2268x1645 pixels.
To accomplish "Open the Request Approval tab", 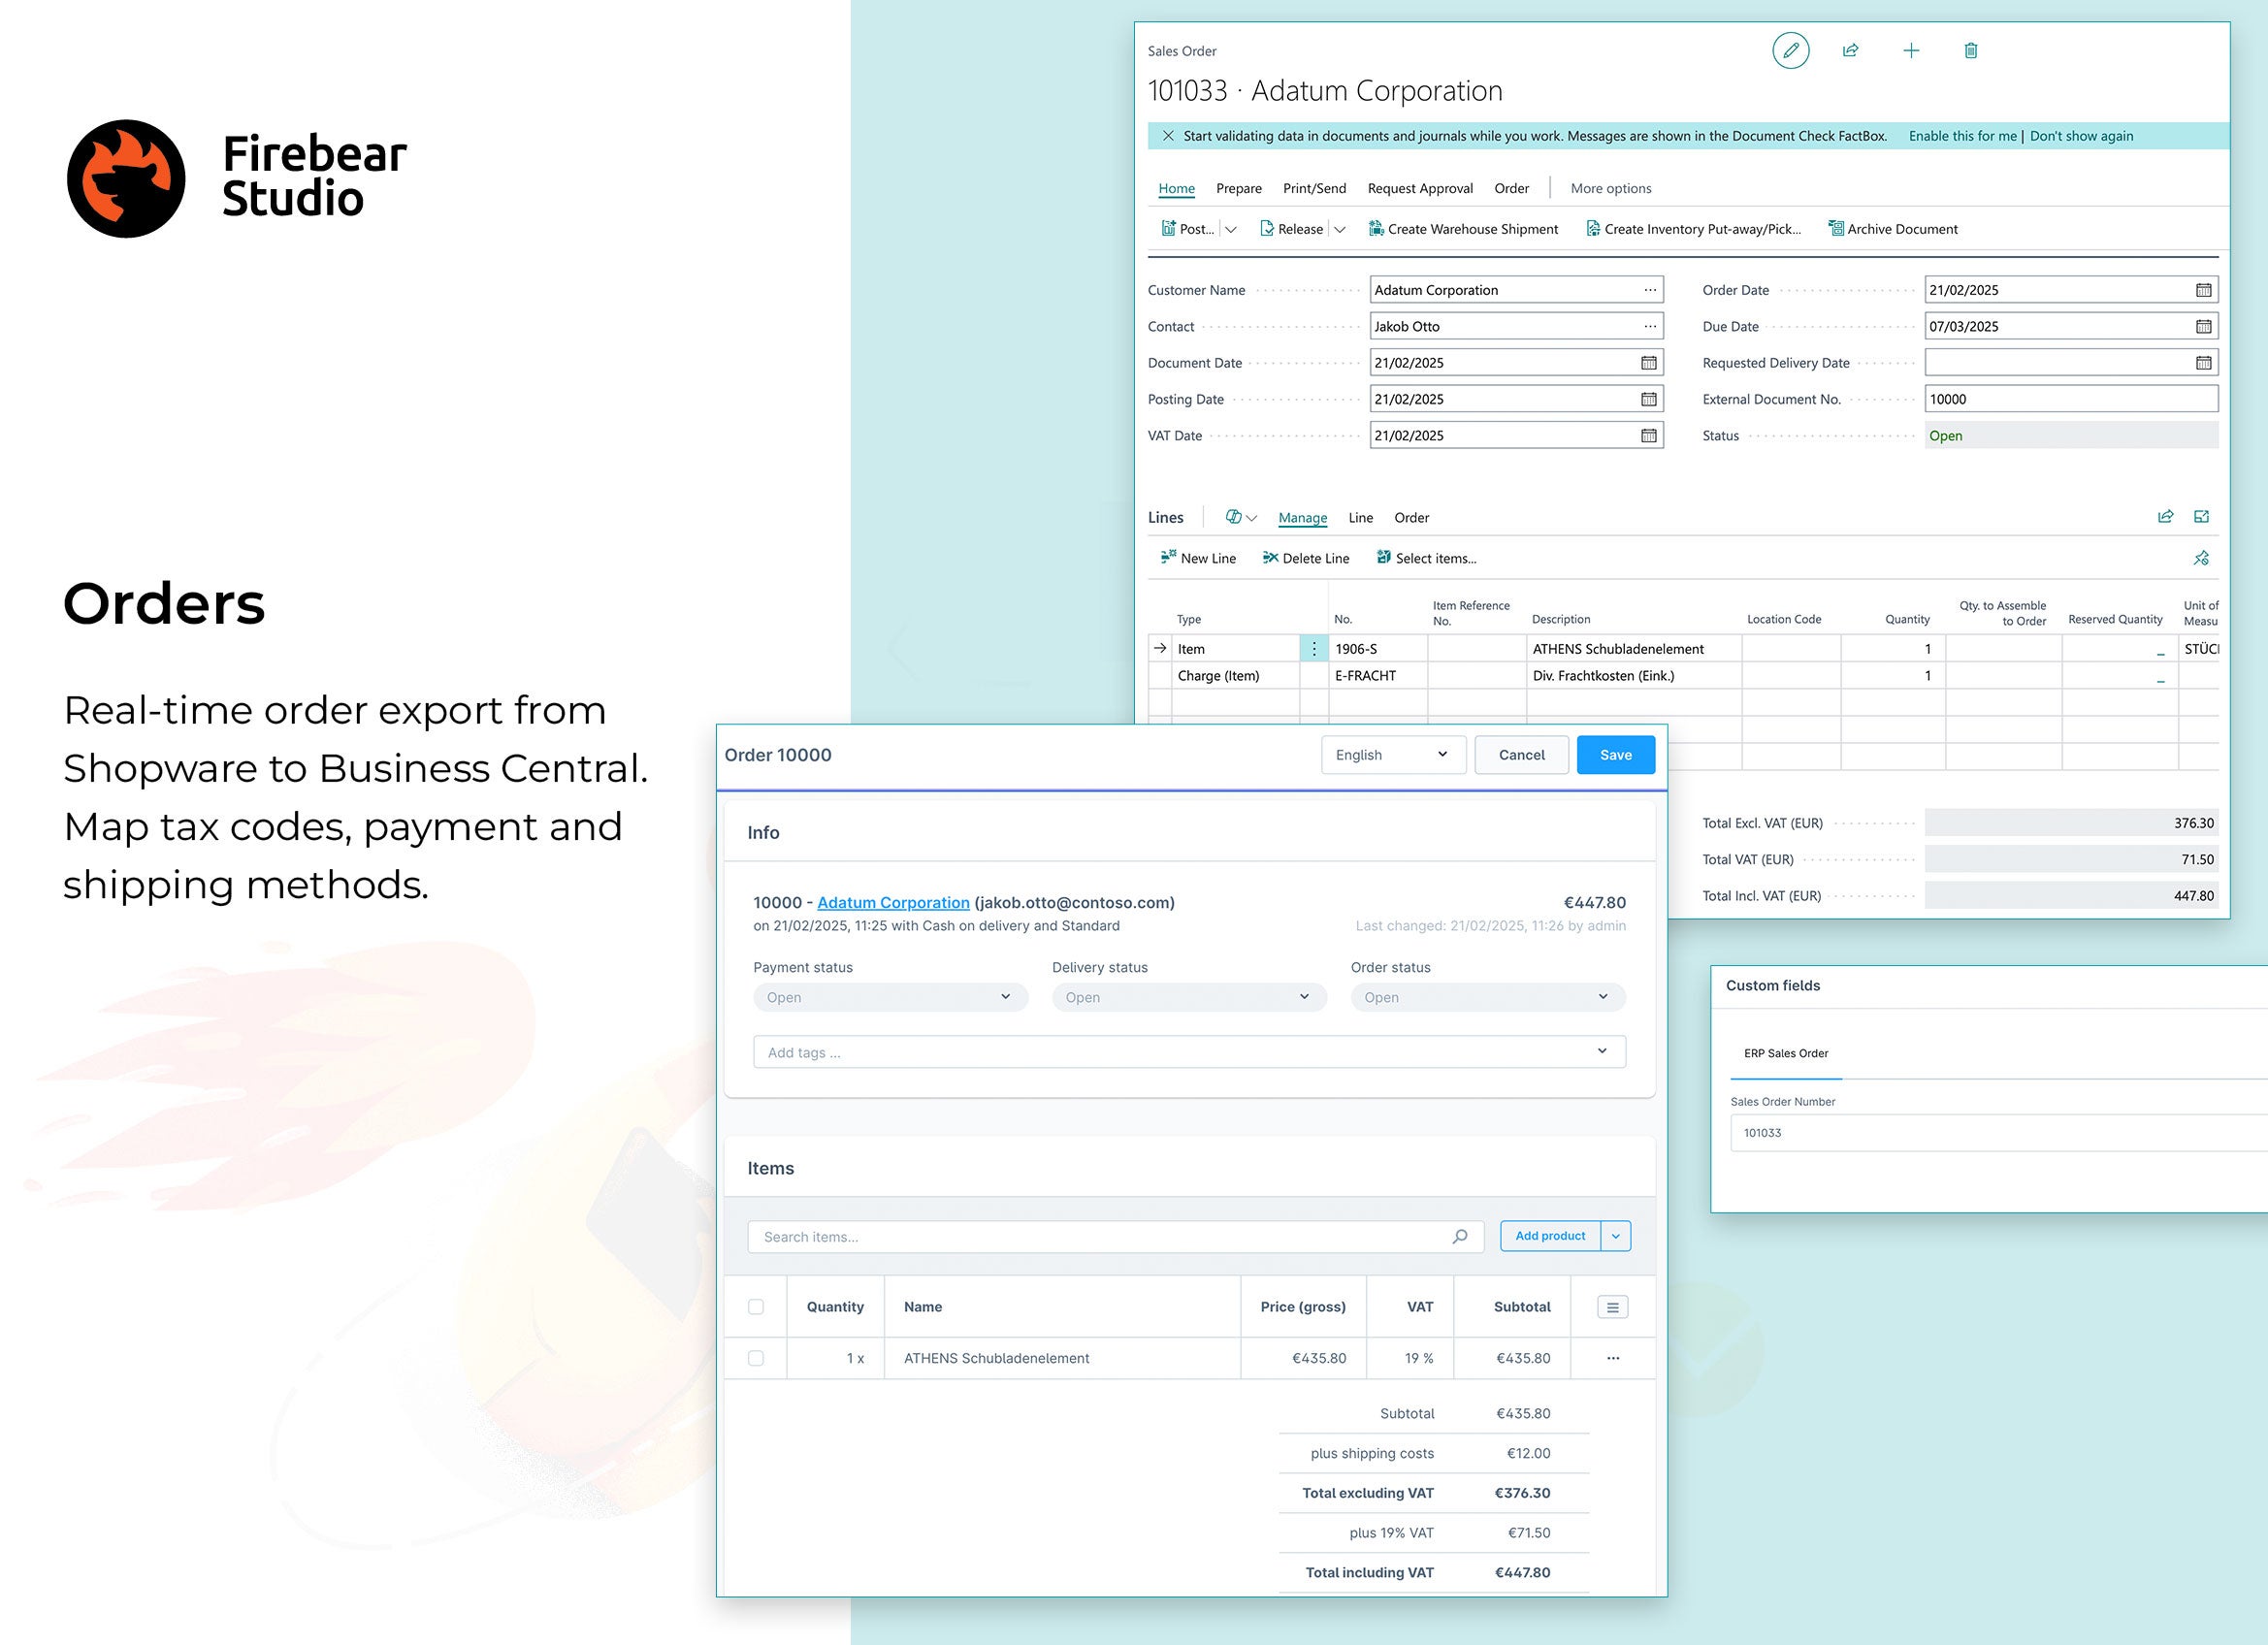I will [1420, 188].
